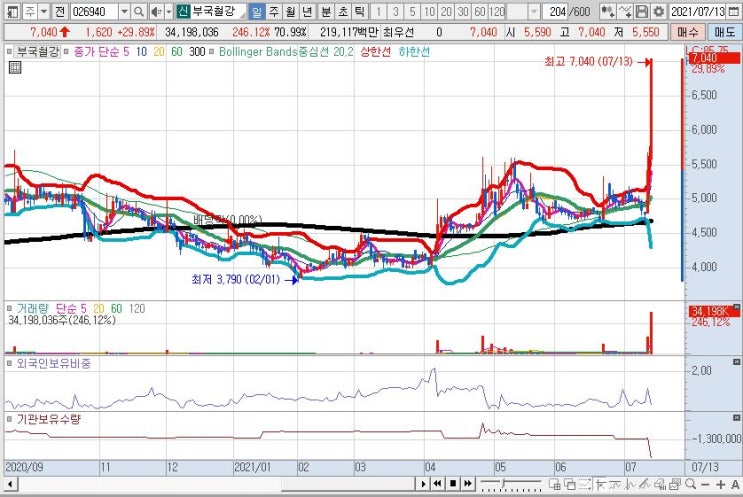Click the add indicator chart icon

tap(607, 11)
